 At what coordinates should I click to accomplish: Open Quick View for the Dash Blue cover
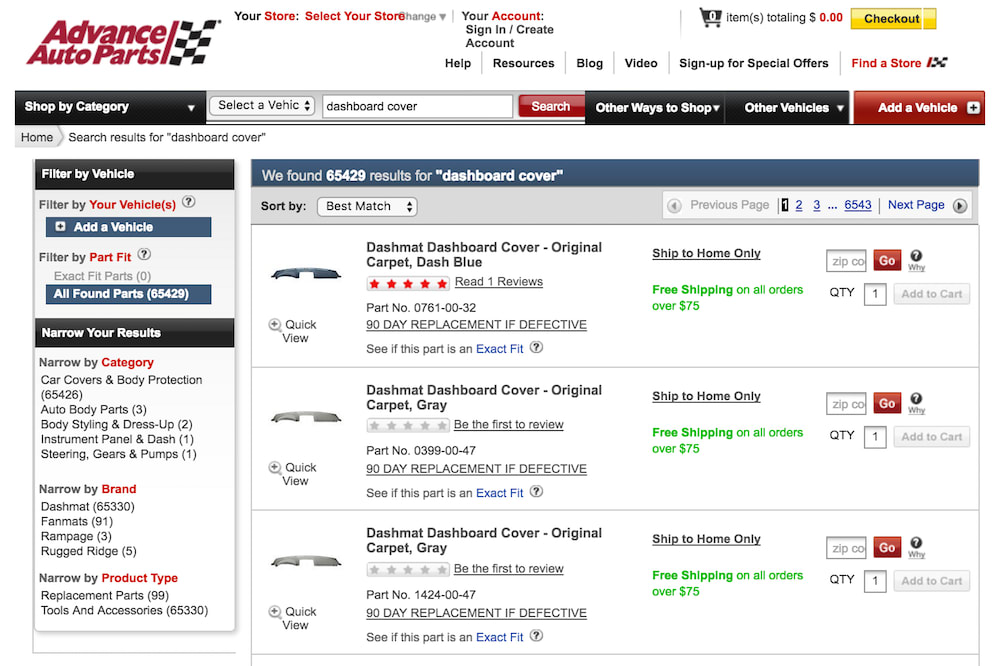293,331
